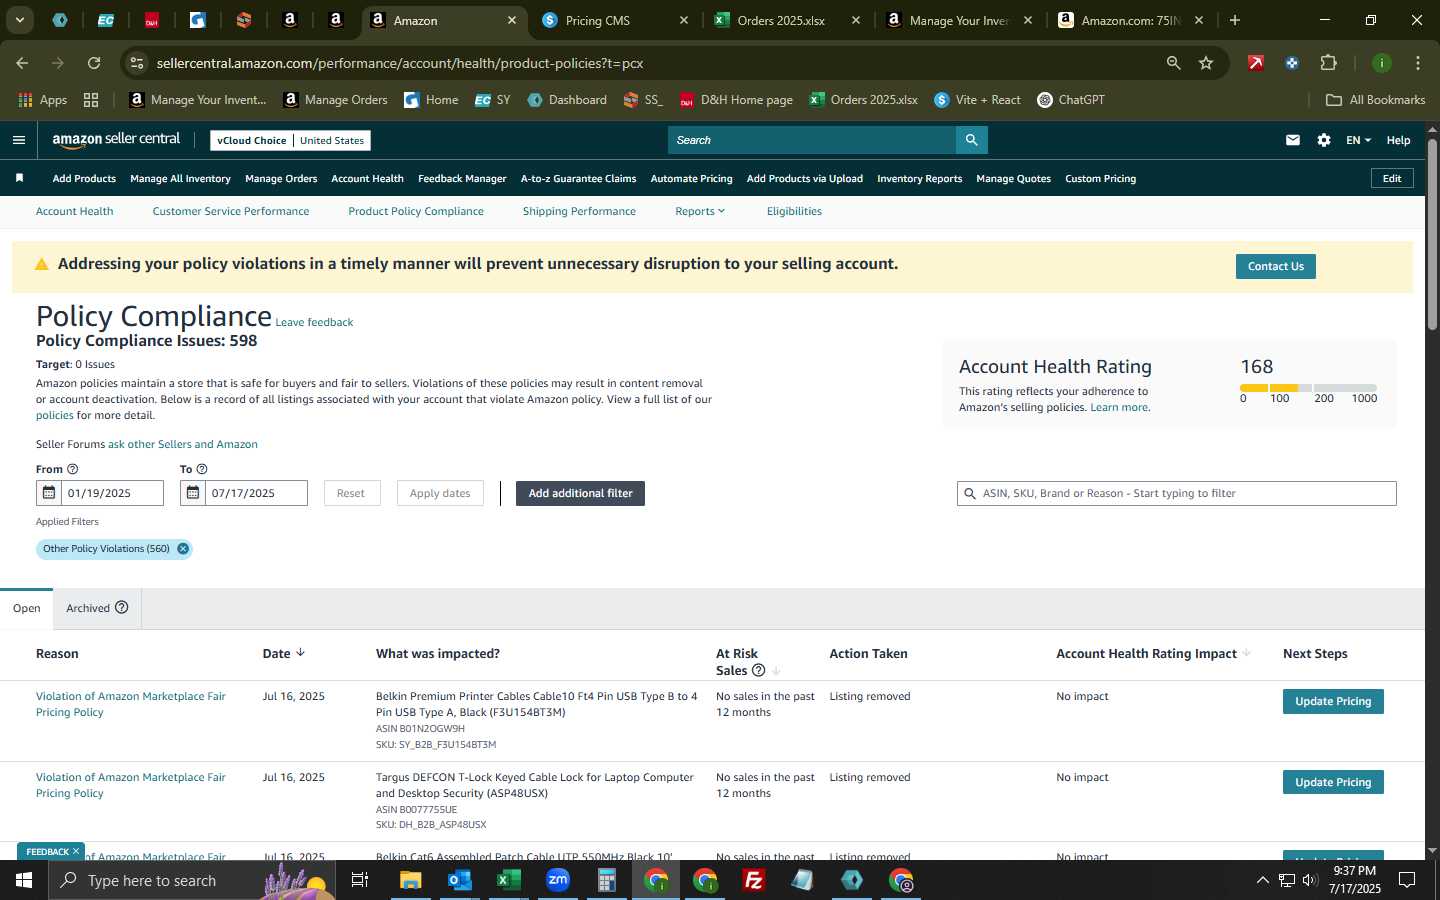The width and height of the screenshot is (1440, 900).
Task: Click the Belkin violation reason link
Action: tap(131, 704)
